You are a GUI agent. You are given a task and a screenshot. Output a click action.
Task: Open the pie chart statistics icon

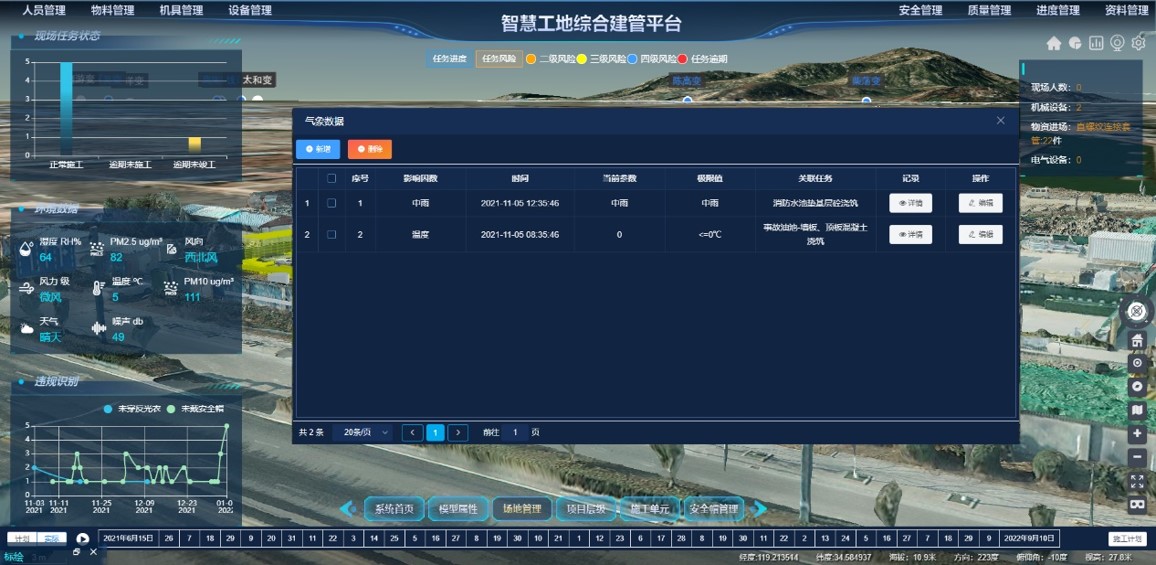[x=1075, y=43]
